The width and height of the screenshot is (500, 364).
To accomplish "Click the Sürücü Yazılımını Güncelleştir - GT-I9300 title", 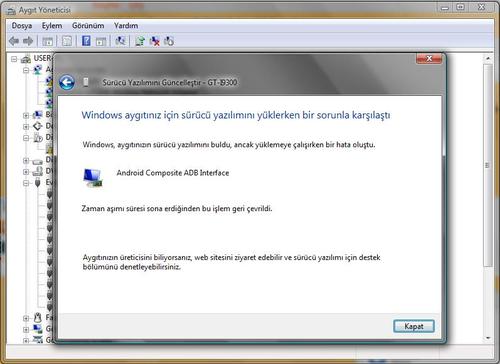I will 170,82.
